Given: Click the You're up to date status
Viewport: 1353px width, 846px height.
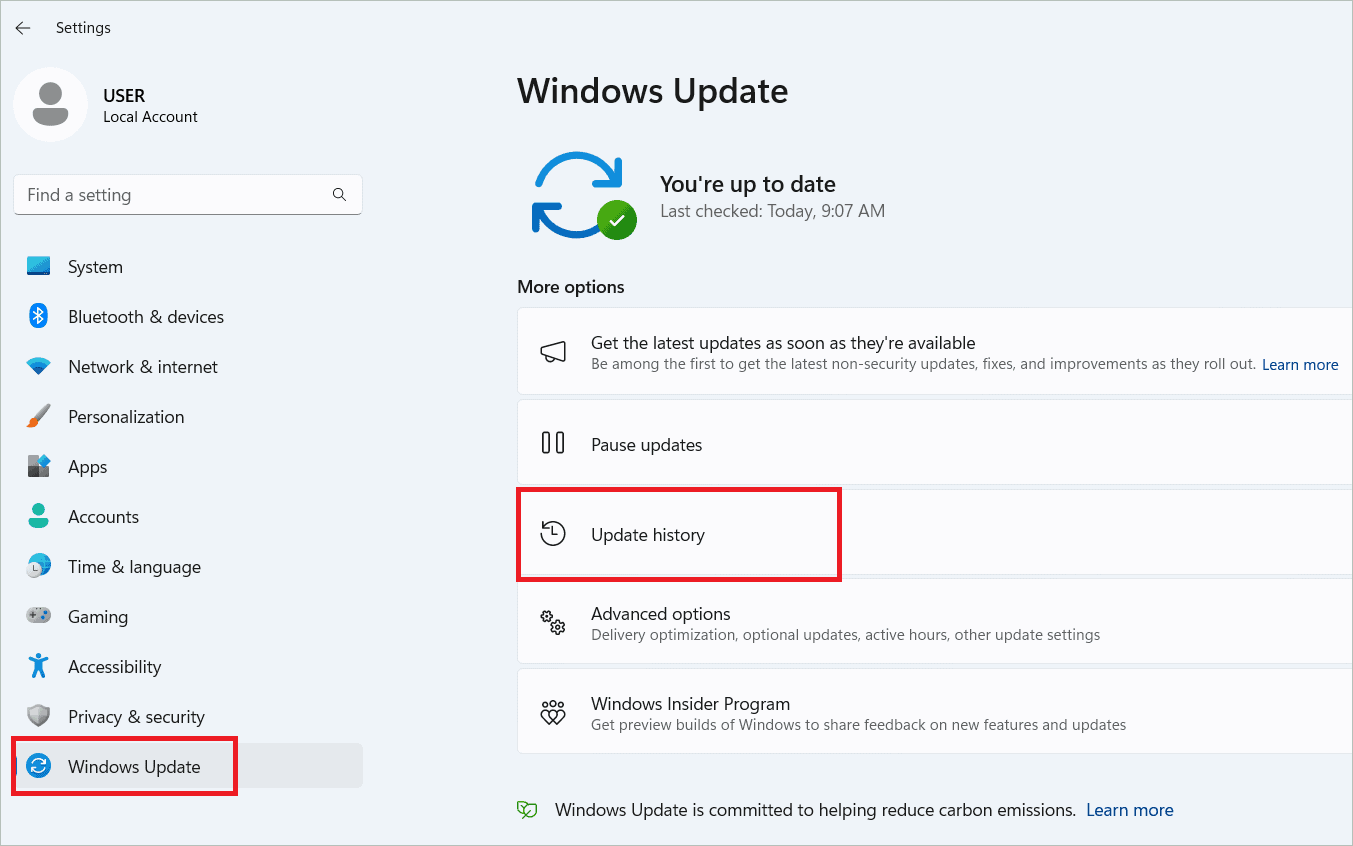Looking at the screenshot, I should pyautogui.click(x=748, y=184).
